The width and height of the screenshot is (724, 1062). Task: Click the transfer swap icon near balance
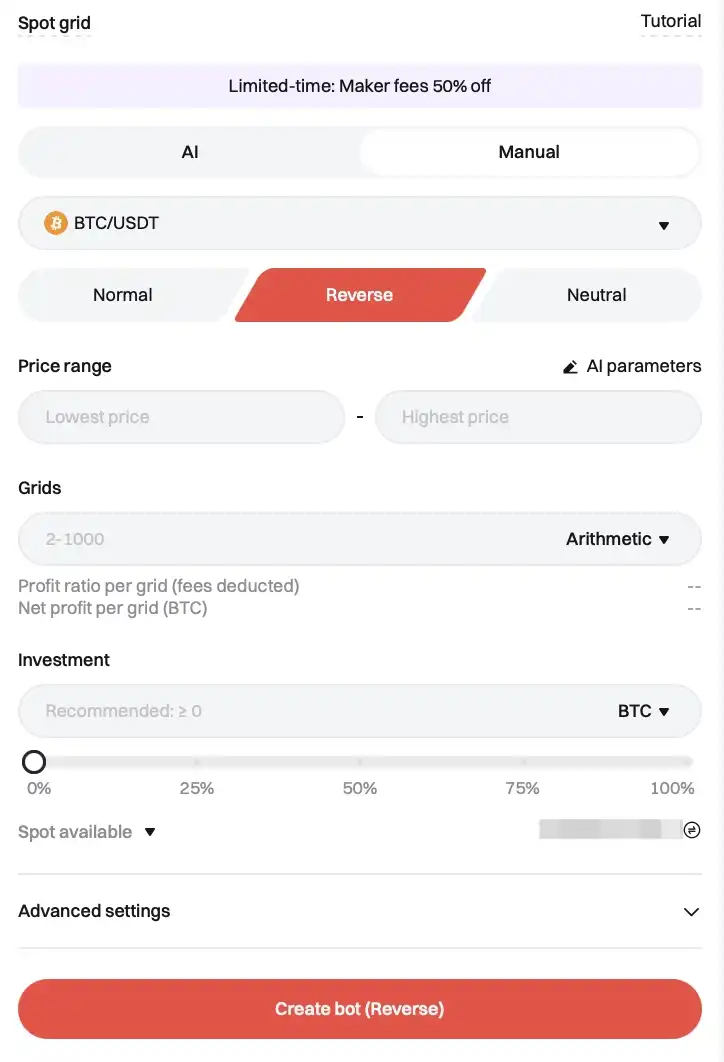click(691, 830)
